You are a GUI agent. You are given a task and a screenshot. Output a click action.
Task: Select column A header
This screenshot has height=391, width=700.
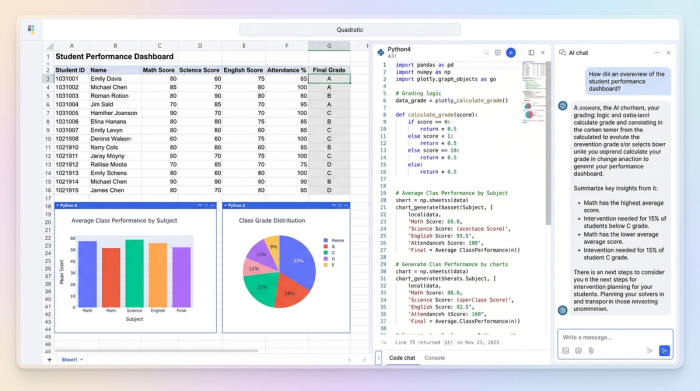coord(71,46)
